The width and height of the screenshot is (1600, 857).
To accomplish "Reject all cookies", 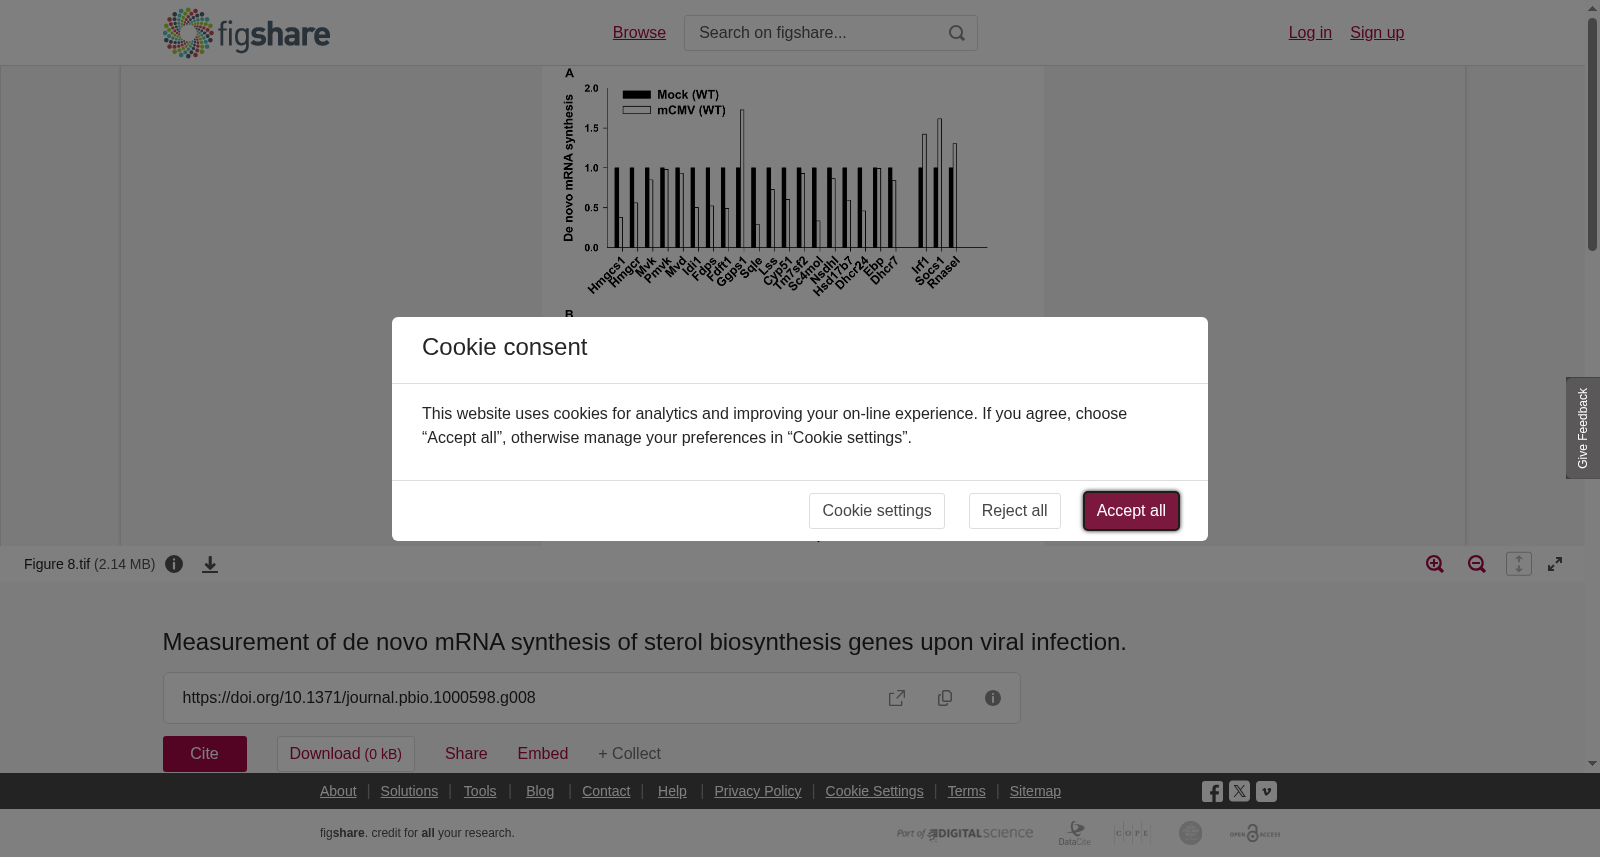I will tap(1014, 511).
